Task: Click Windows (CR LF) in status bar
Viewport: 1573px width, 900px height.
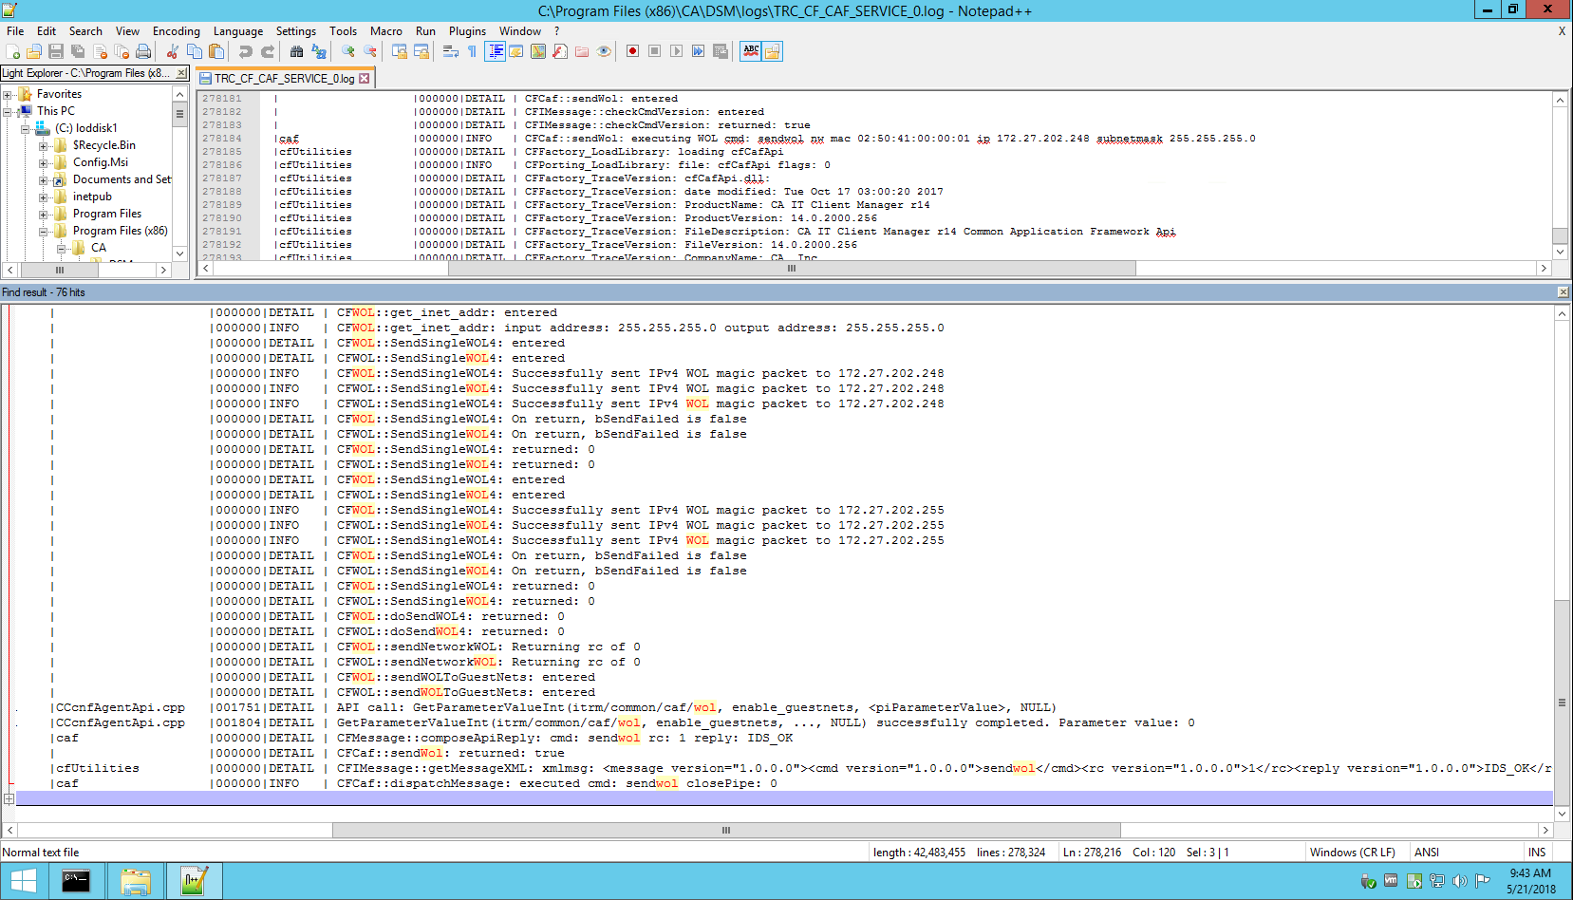Action: pyautogui.click(x=1352, y=852)
